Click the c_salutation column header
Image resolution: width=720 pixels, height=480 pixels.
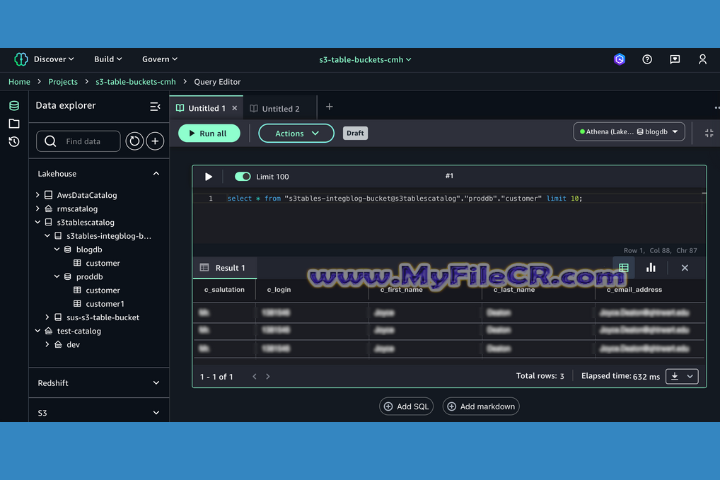224,289
